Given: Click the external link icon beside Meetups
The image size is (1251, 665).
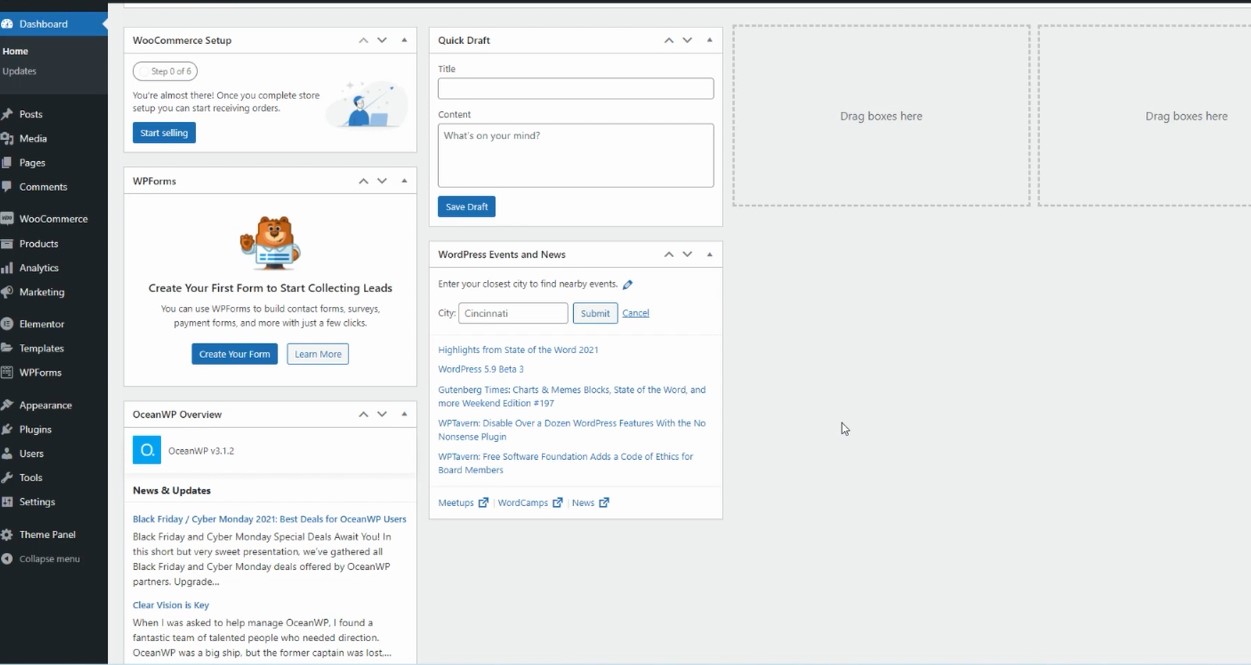Looking at the screenshot, I should [484, 502].
